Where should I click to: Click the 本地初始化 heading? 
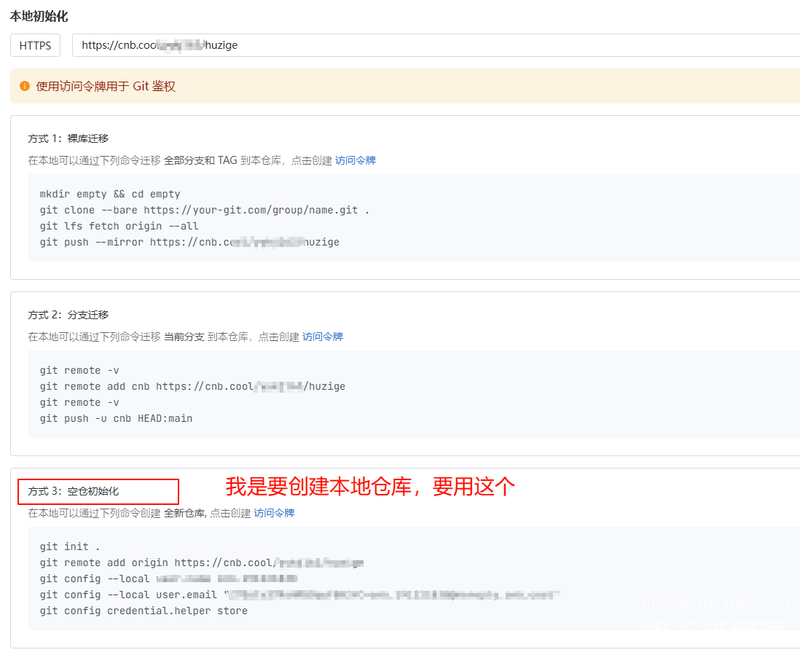[39, 16]
